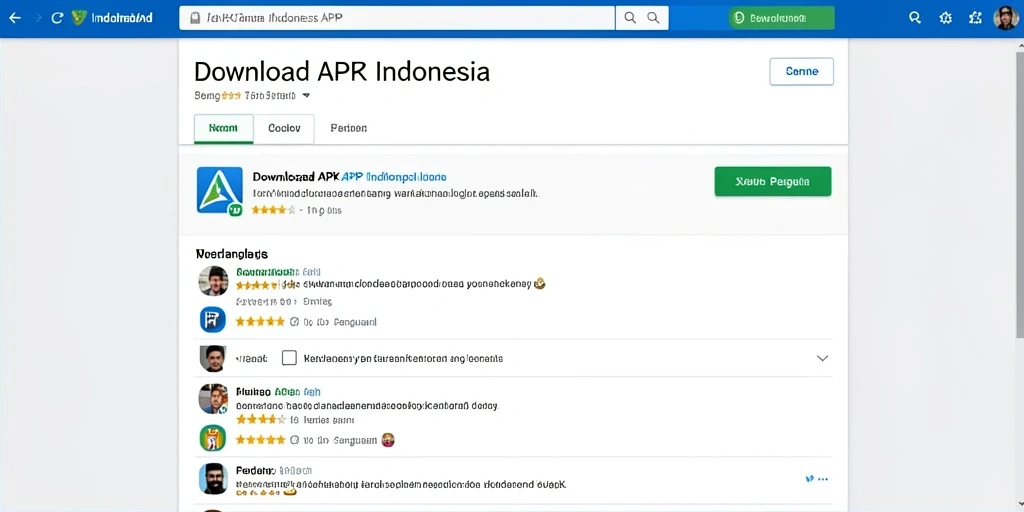Click the green shield site logo
Screen dimensions: 1024x512
point(79,18)
